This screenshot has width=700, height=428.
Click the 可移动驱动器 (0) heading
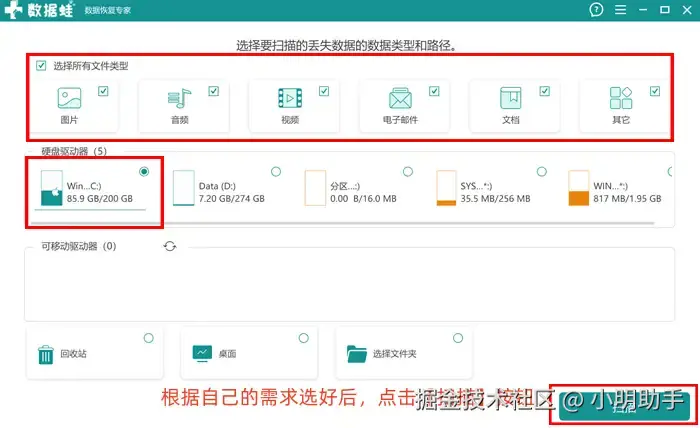pyautogui.click(x=79, y=246)
